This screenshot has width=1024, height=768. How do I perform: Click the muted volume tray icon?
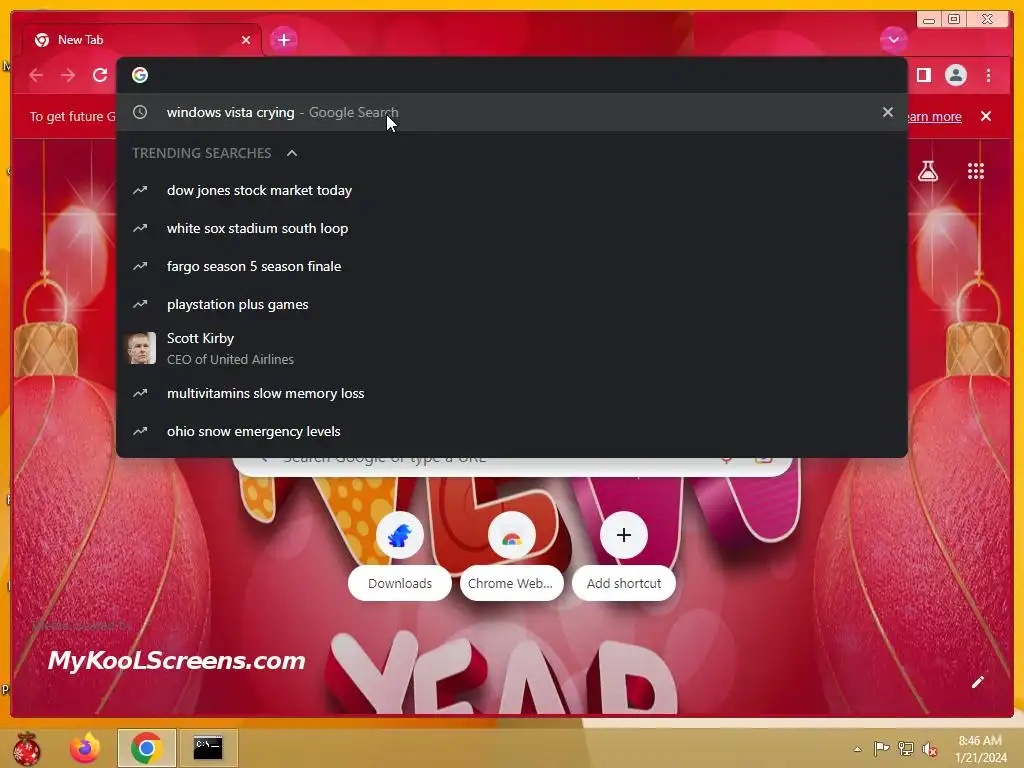click(x=929, y=749)
